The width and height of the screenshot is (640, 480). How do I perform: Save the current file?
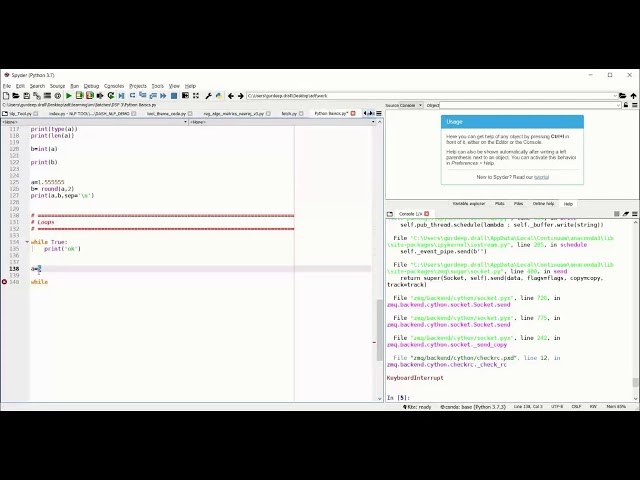pyautogui.click(x=26, y=96)
